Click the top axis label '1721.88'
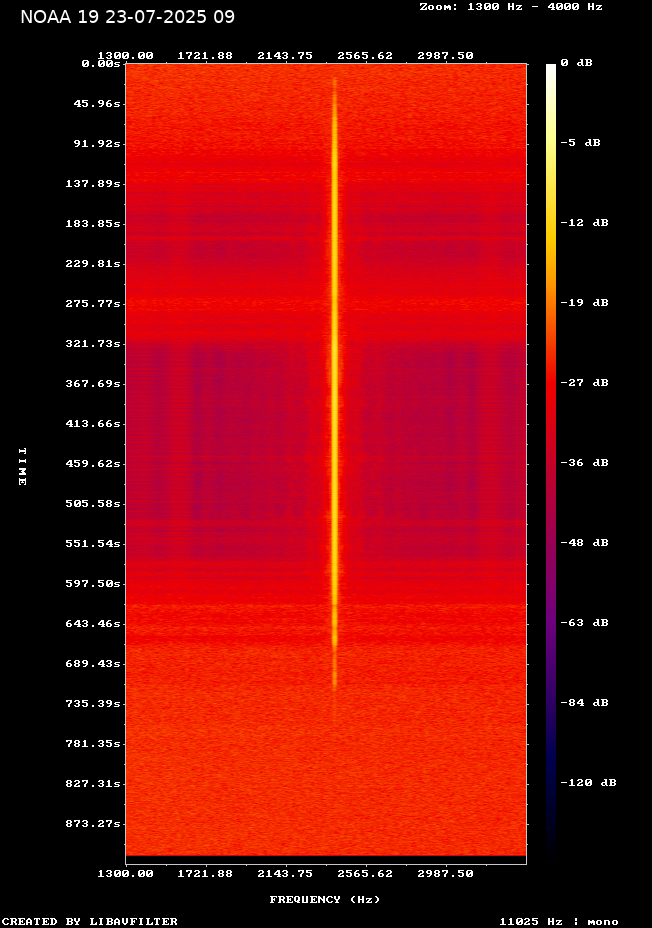The width and height of the screenshot is (652, 928). [x=205, y=56]
